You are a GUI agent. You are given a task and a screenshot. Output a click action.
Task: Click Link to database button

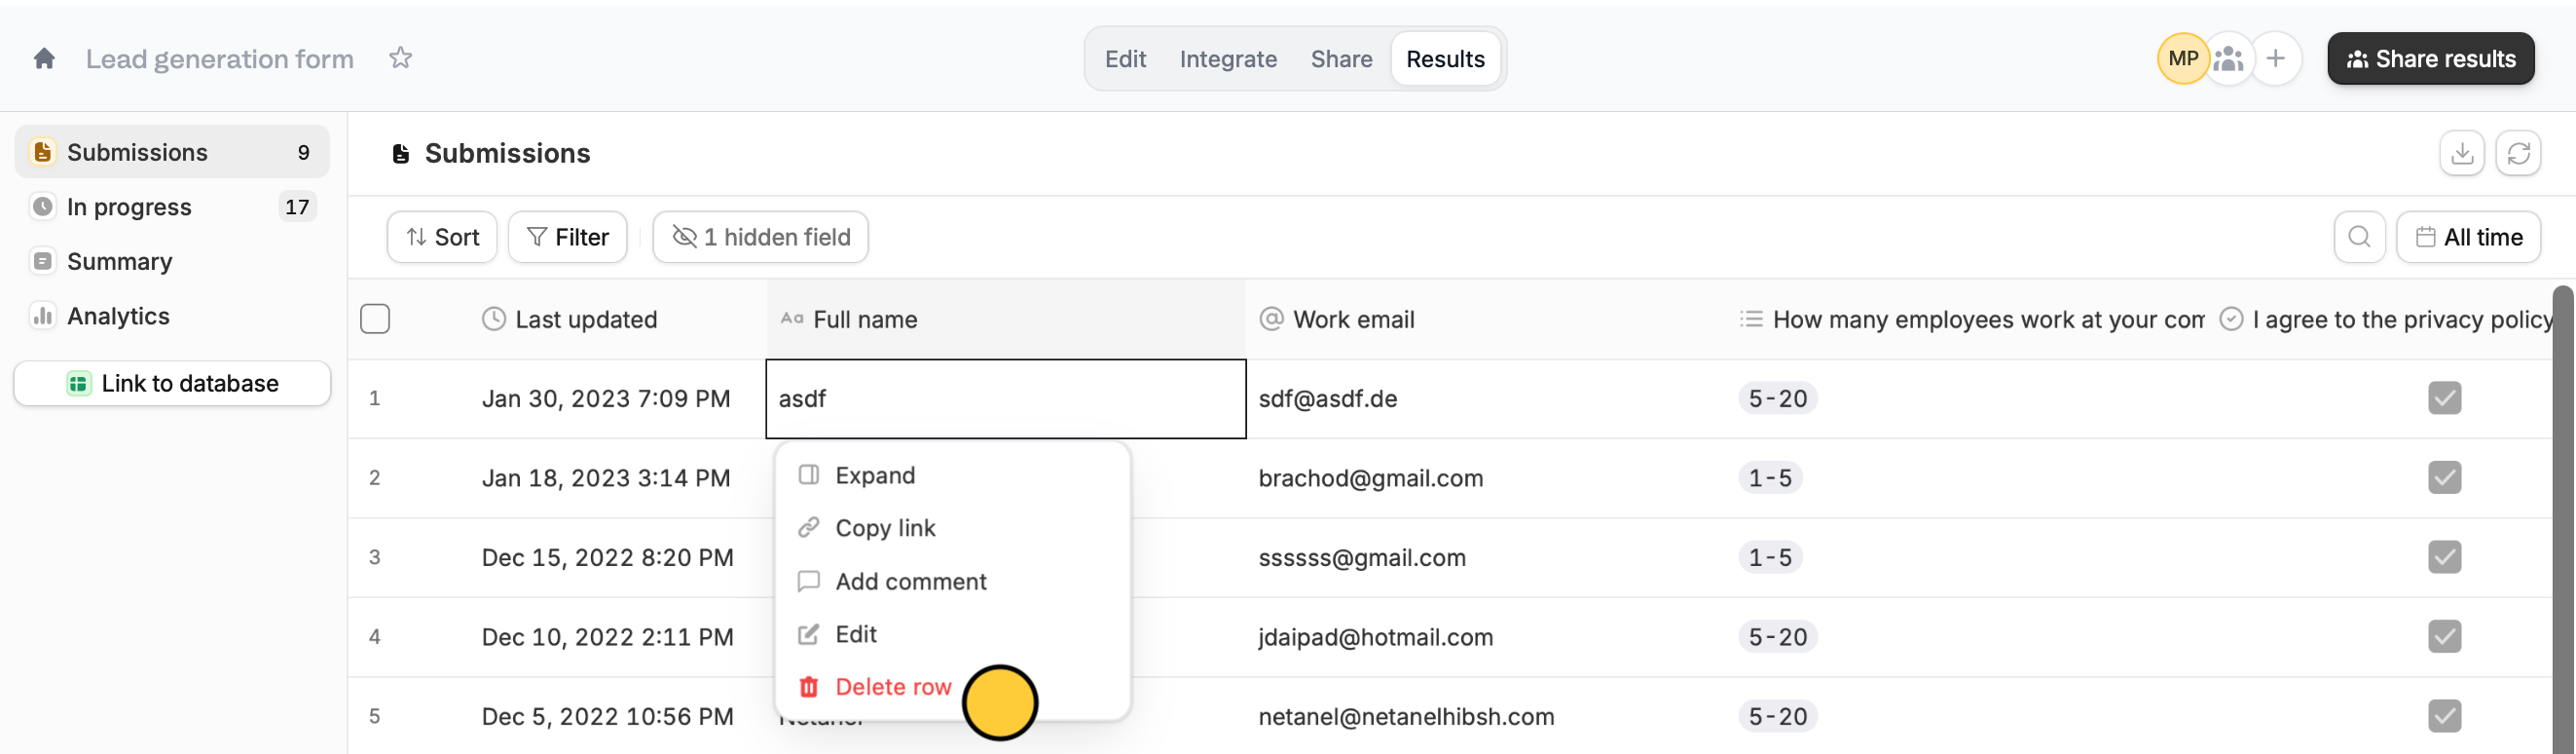pyautogui.click(x=172, y=383)
